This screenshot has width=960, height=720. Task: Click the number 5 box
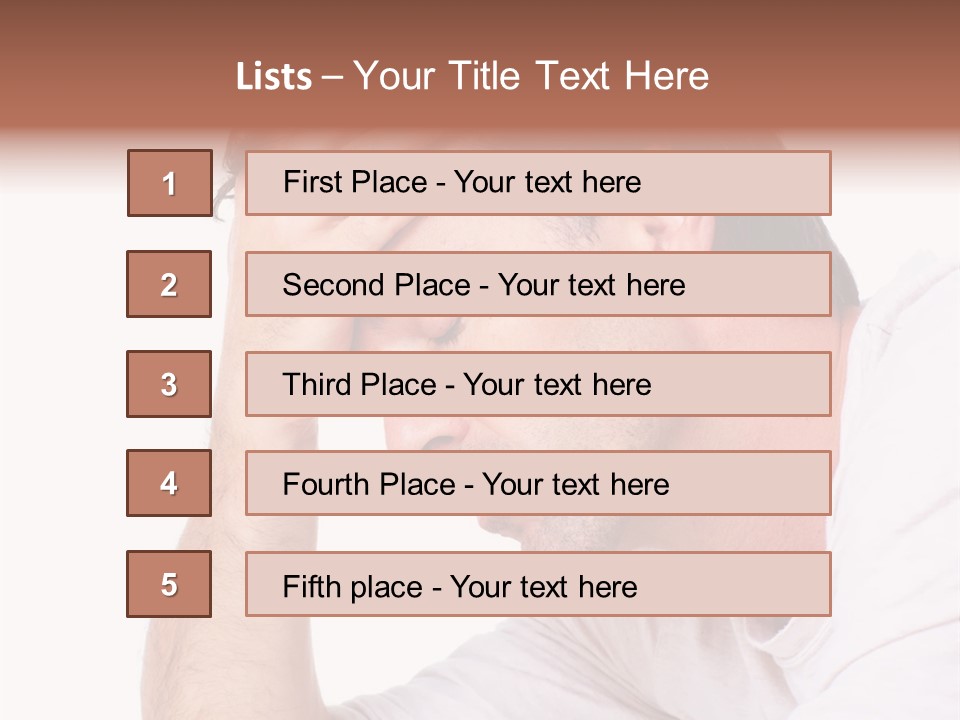169,584
